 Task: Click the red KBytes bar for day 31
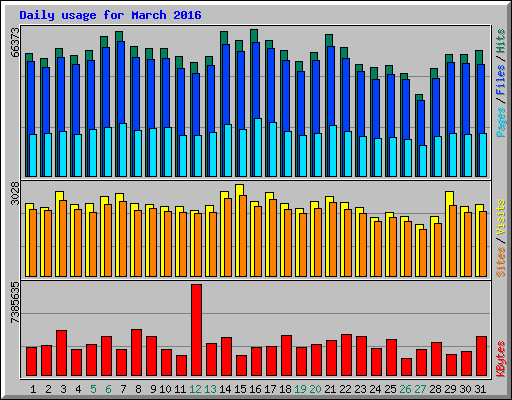tap(481, 356)
